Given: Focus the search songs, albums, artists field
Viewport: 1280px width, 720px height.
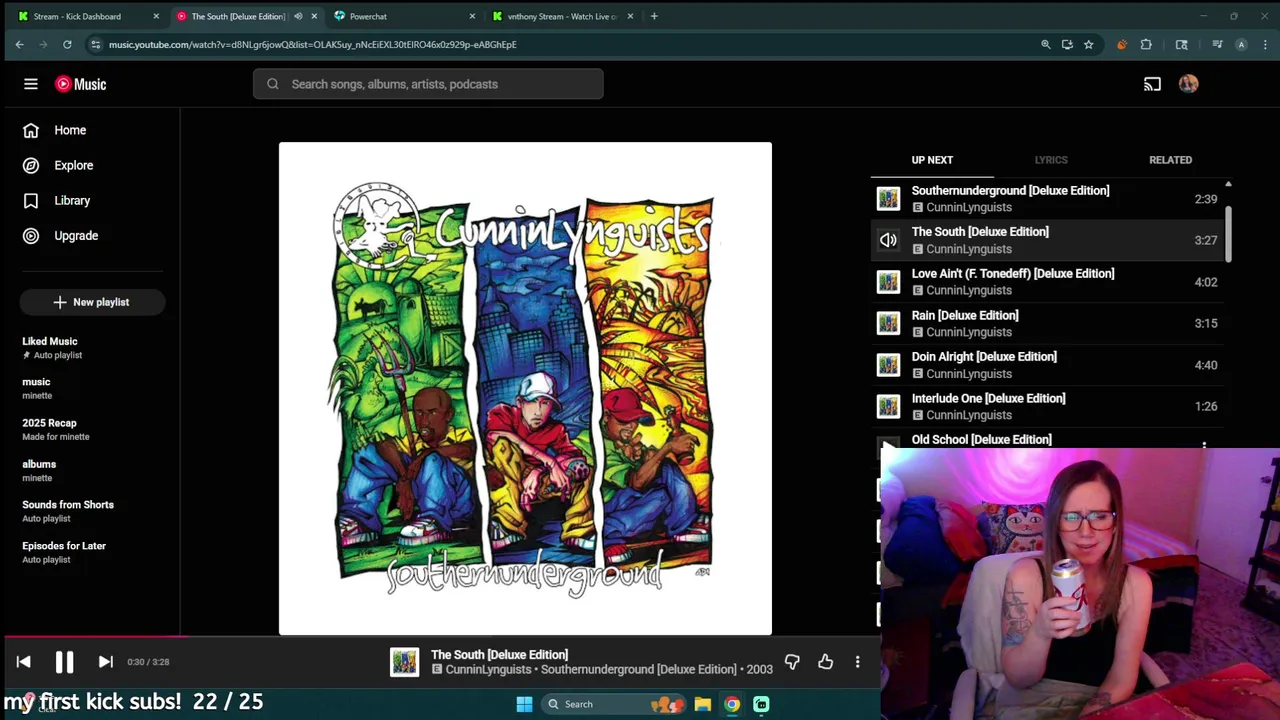Looking at the screenshot, I should click(x=428, y=84).
